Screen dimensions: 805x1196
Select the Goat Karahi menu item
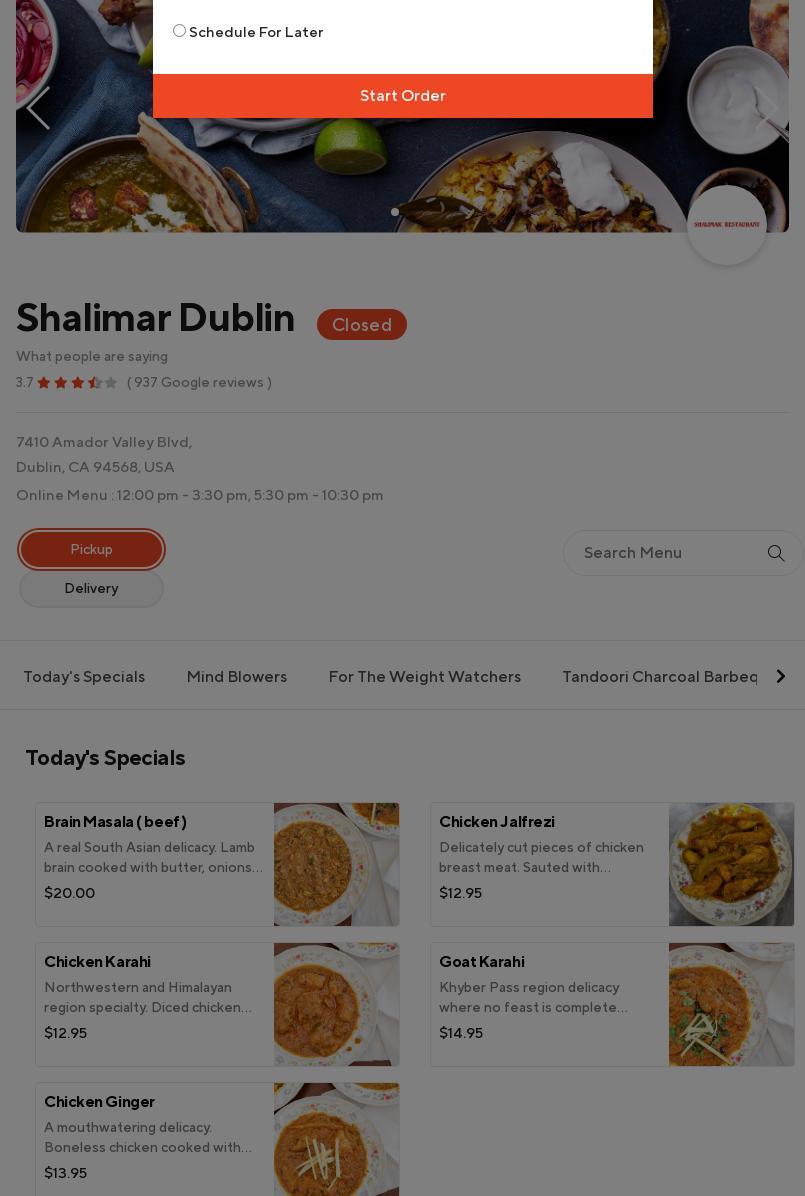612,1004
